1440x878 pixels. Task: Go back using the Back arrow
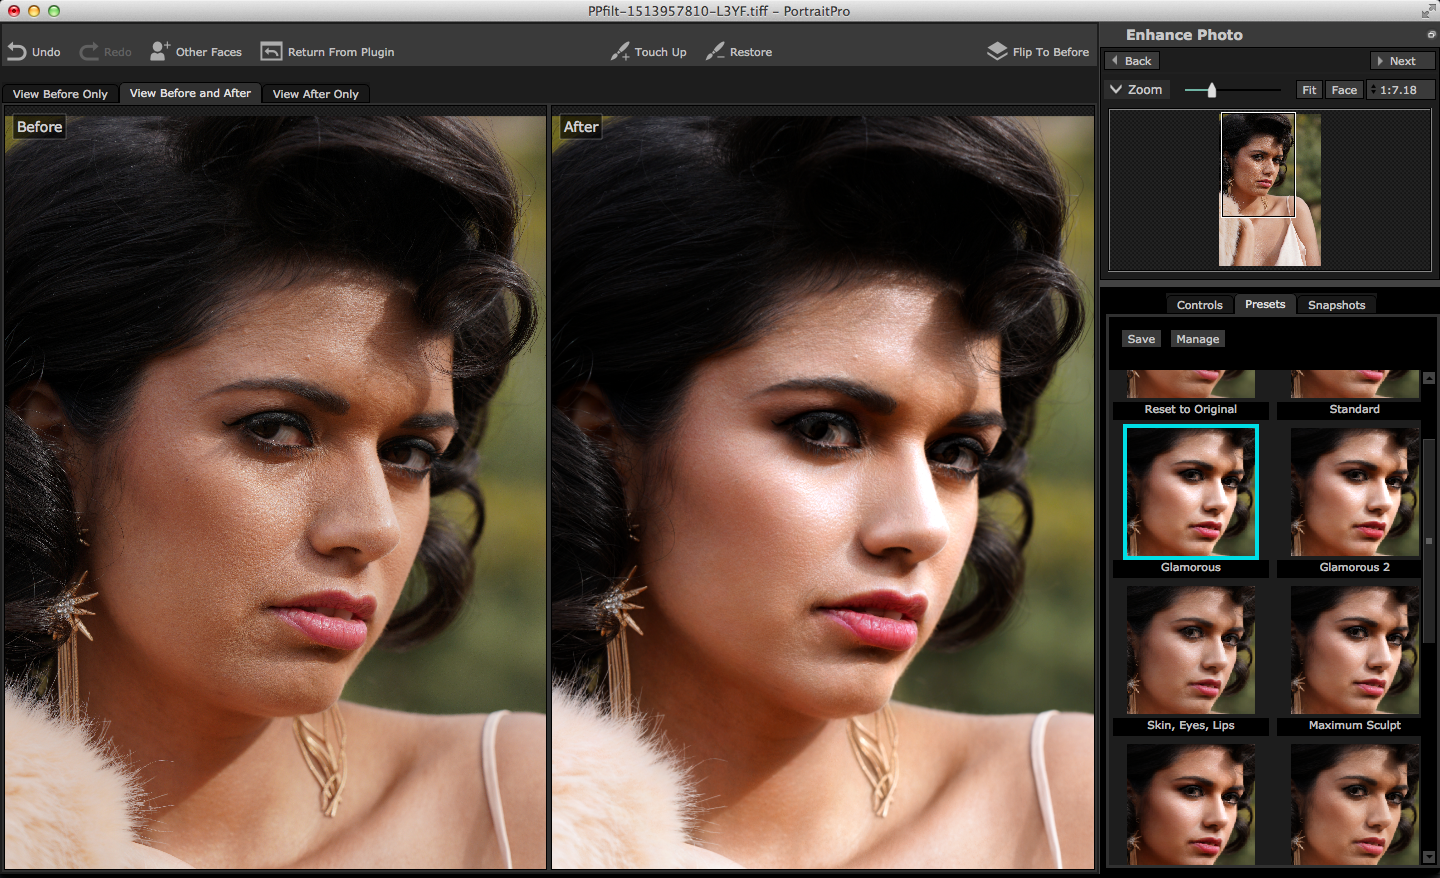(x=1132, y=61)
